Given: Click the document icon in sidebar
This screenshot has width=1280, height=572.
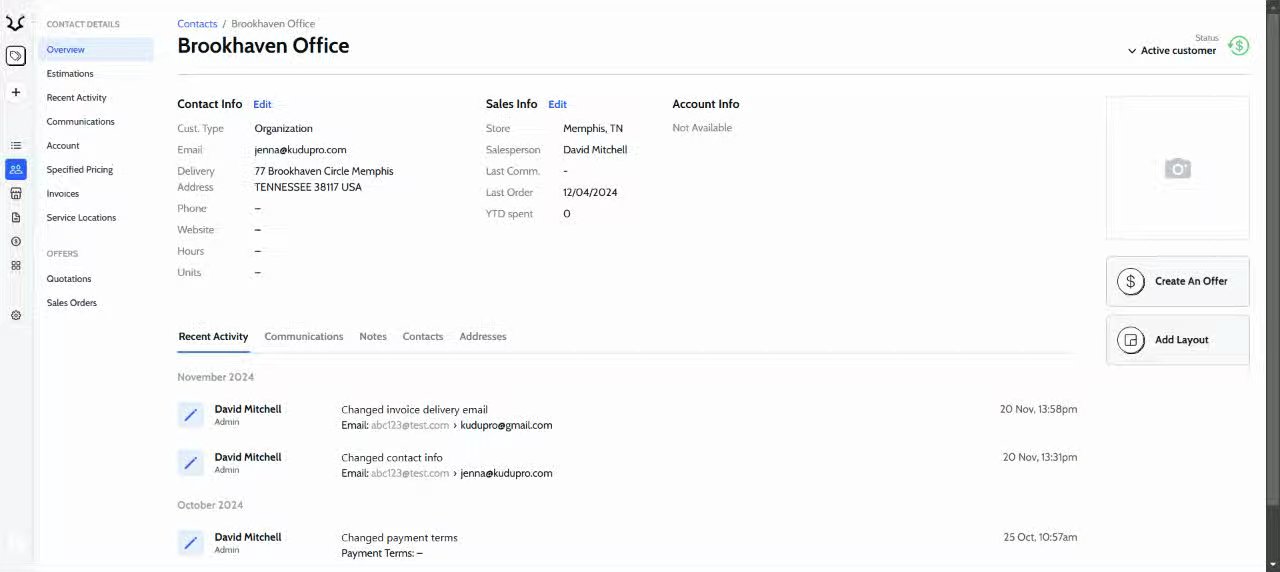Looking at the screenshot, I should point(15,217).
